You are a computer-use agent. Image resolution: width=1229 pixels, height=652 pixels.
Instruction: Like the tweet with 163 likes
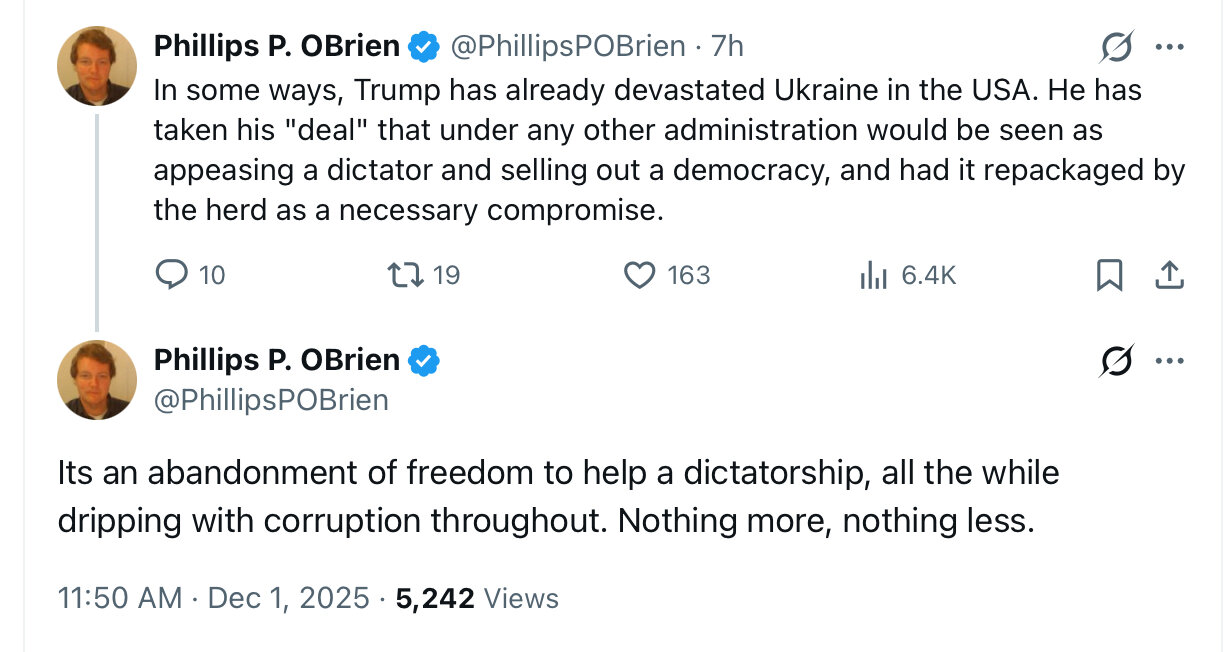(640, 275)
